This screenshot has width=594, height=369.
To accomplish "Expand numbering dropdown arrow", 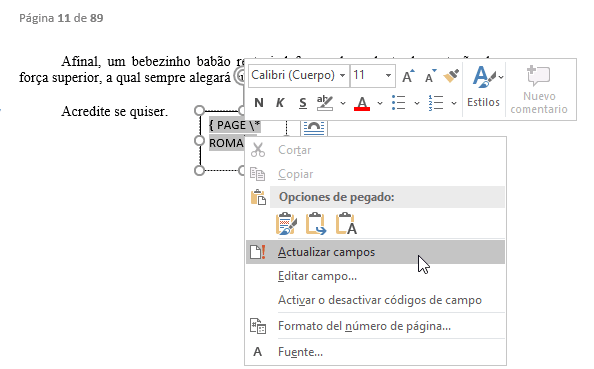I will [454, 103].
